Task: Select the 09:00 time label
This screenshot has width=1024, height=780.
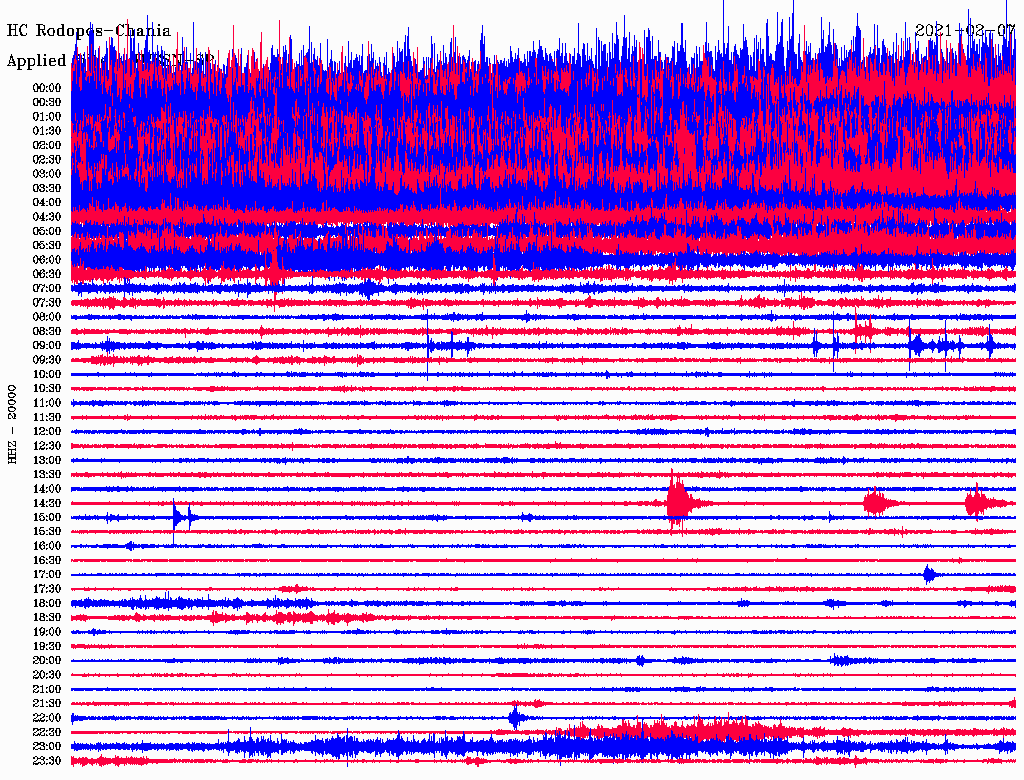Action: (x=46, y=346)
